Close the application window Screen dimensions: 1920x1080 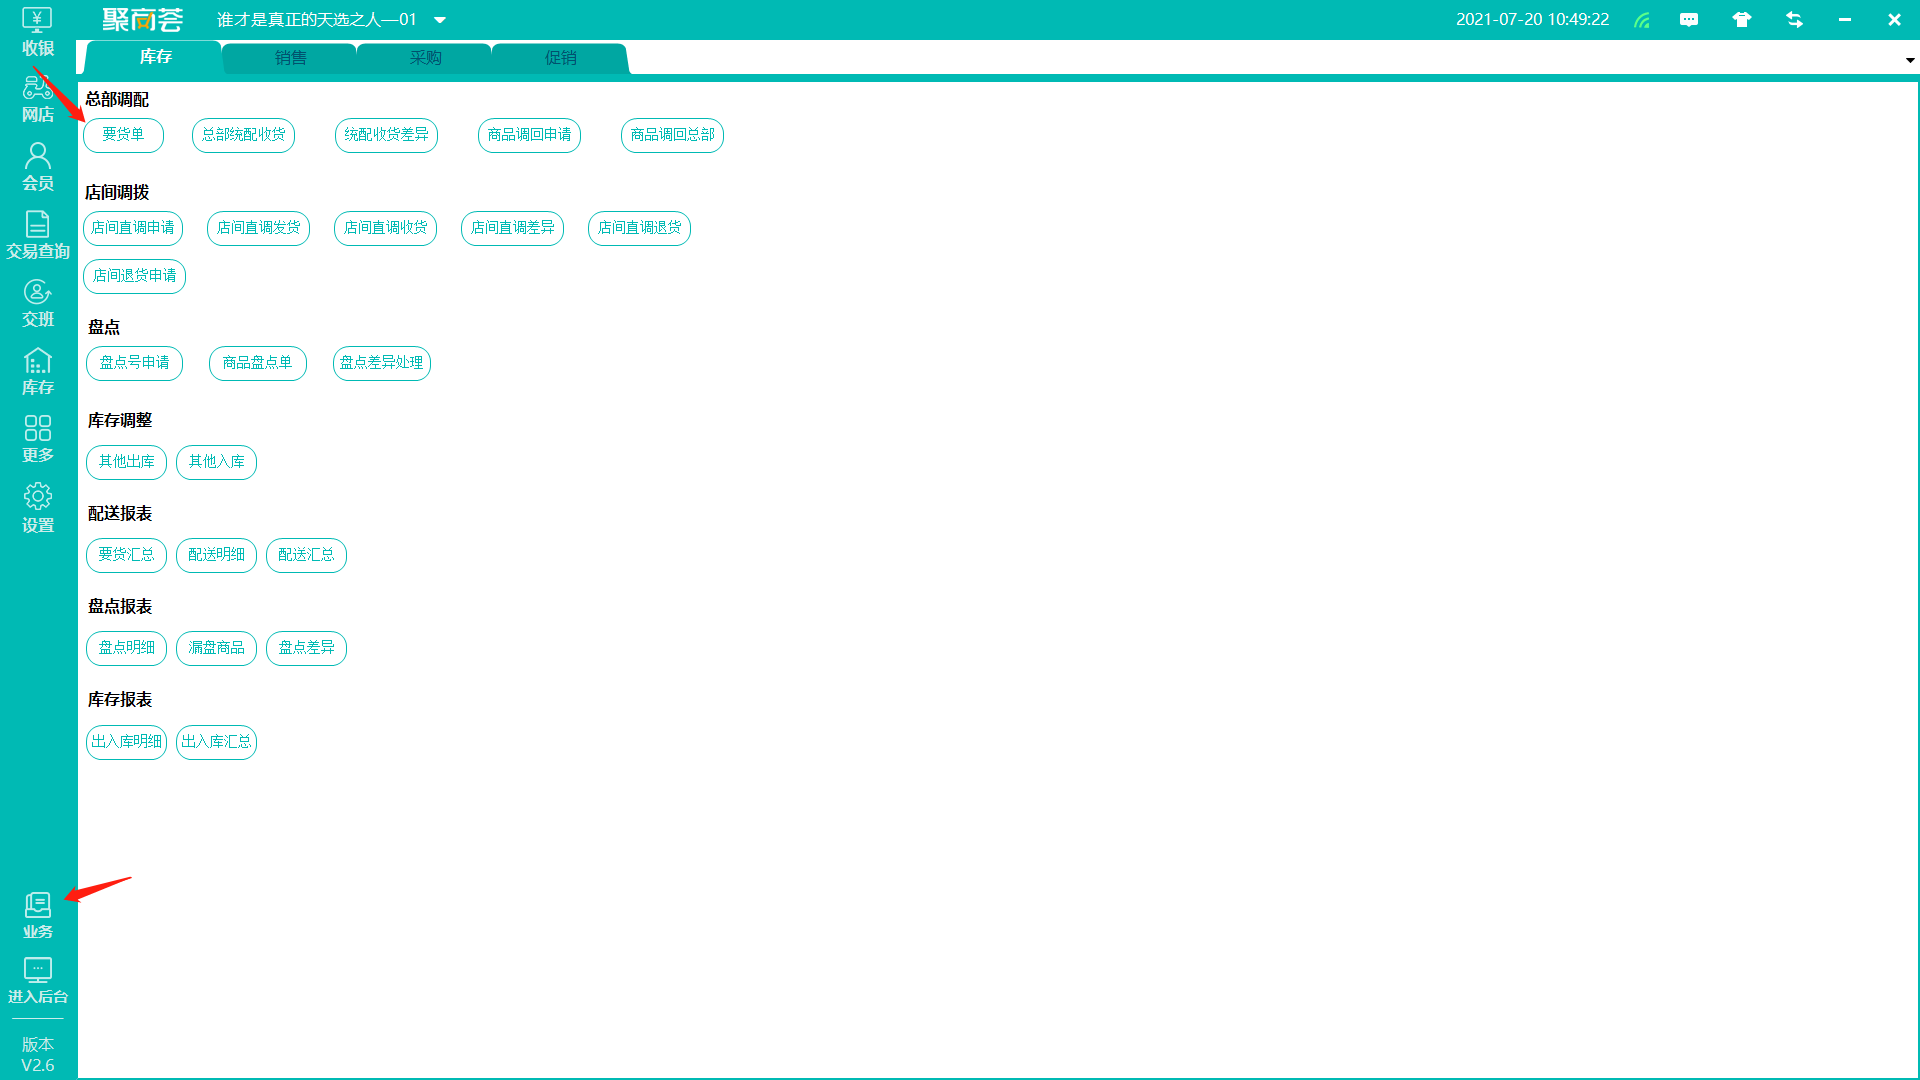tap(1894, 20)
